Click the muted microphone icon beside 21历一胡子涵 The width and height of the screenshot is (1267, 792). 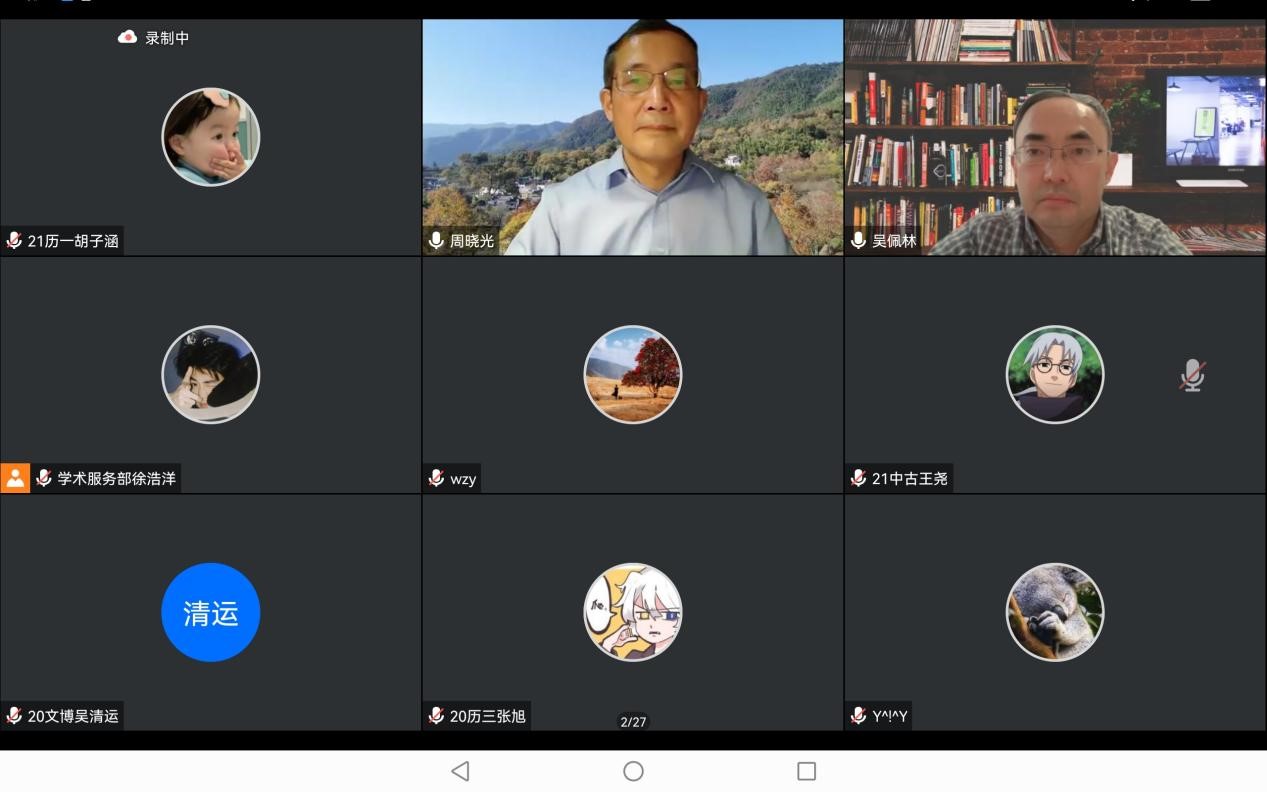click(x=14, y=241)
